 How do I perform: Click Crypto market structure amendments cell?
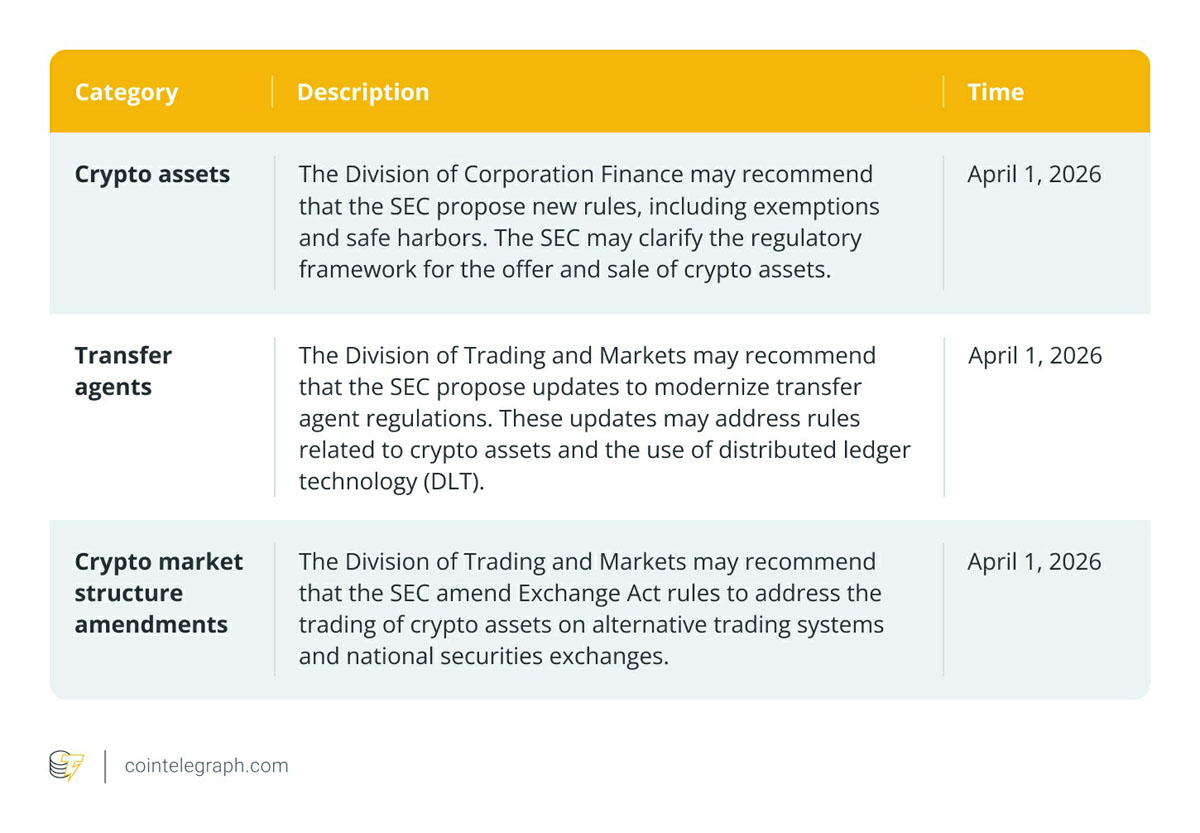click(x=159, y=593)
